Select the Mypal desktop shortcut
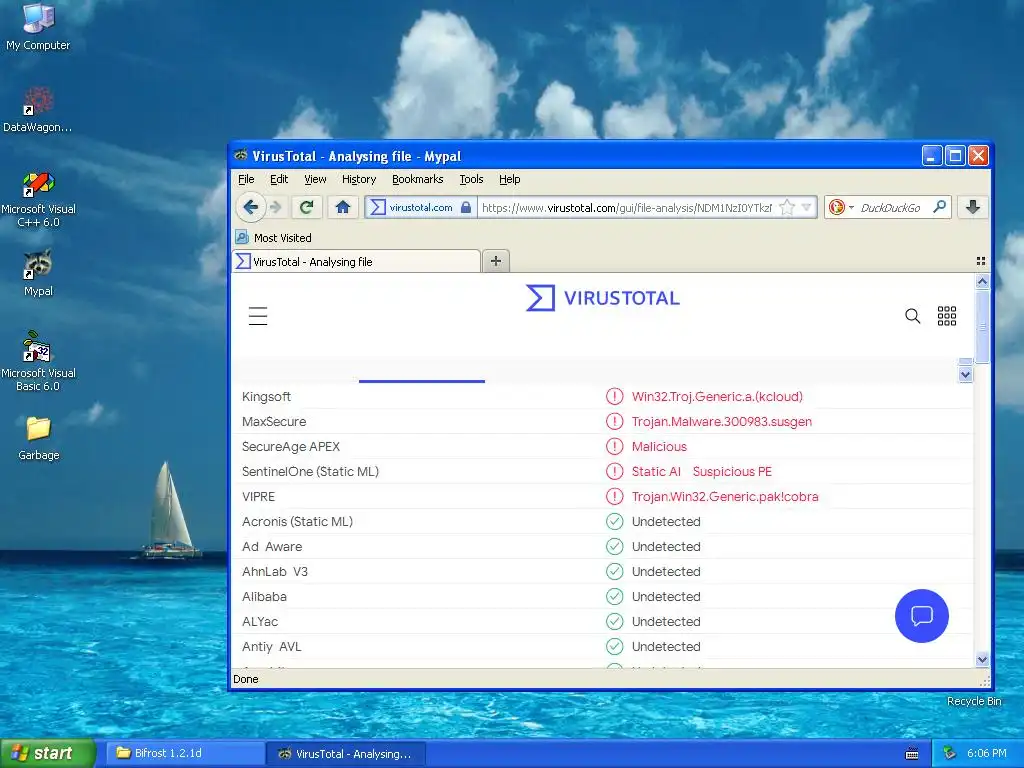 38,273
